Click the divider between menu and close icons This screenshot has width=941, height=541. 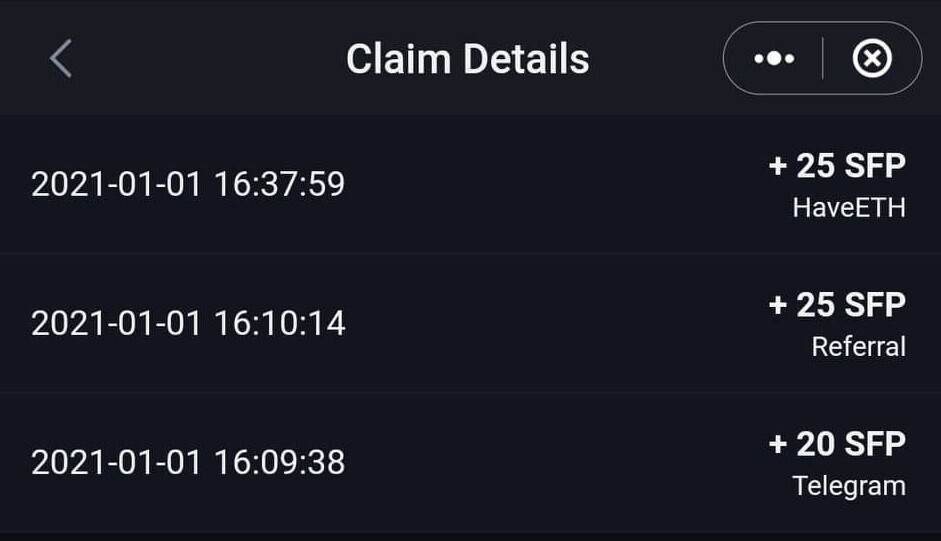tap(822, 58)
